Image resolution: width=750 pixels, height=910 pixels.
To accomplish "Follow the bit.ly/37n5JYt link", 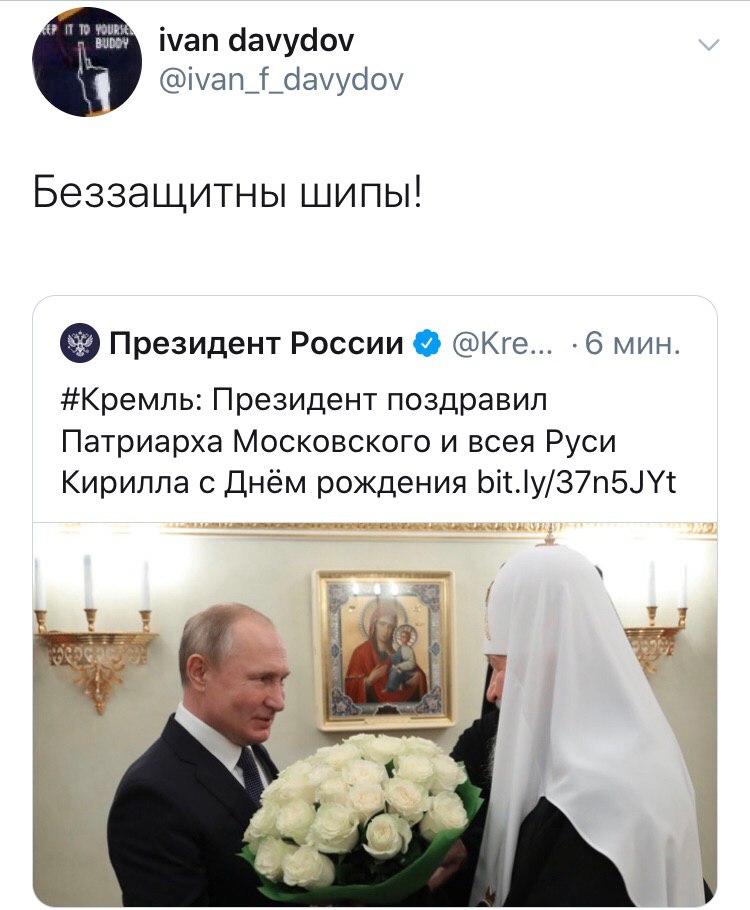I will point(576,482).
